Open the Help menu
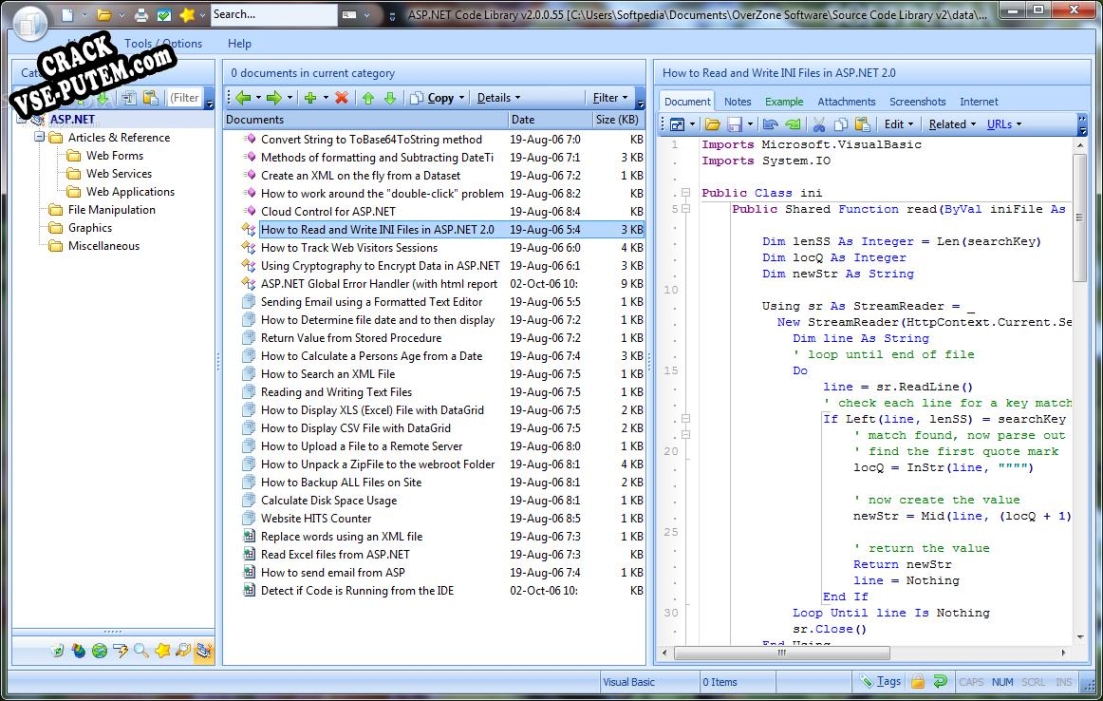 [x=239, y=44]
